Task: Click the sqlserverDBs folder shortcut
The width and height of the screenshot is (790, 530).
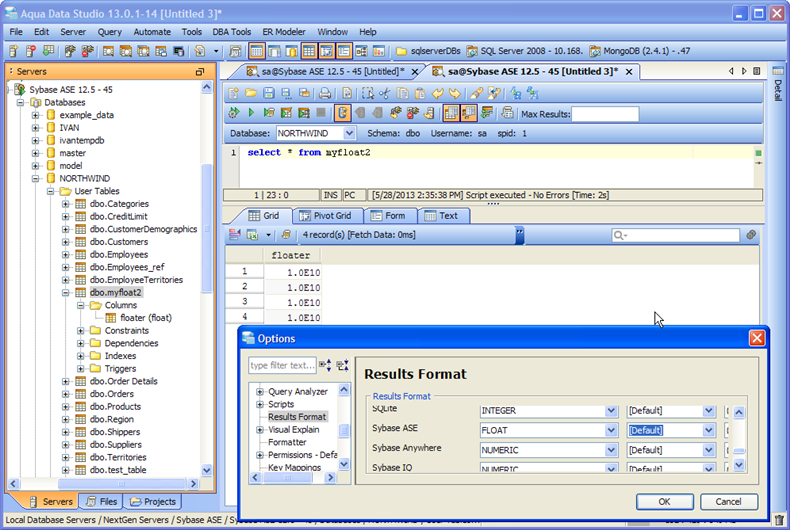Action: pyautogui.click(x=428, y=51)
